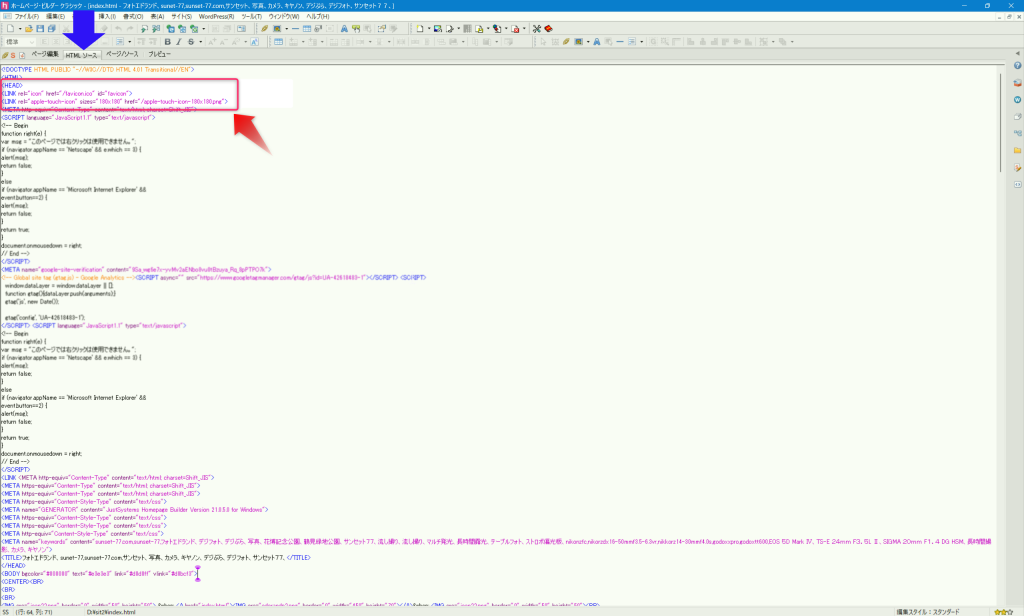Screen dimensions: 1024x616
Task: Restore the inner document window
Action: [x=1009, y=16]
